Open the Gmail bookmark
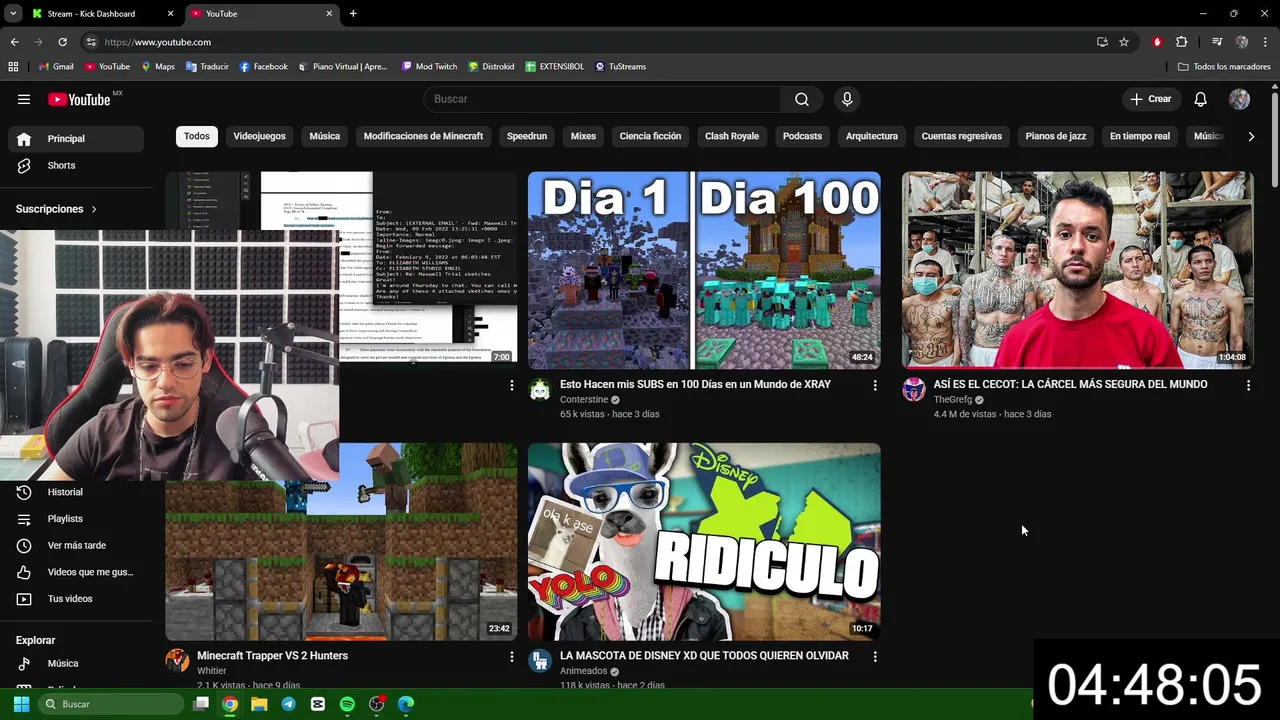 [56, 67]
